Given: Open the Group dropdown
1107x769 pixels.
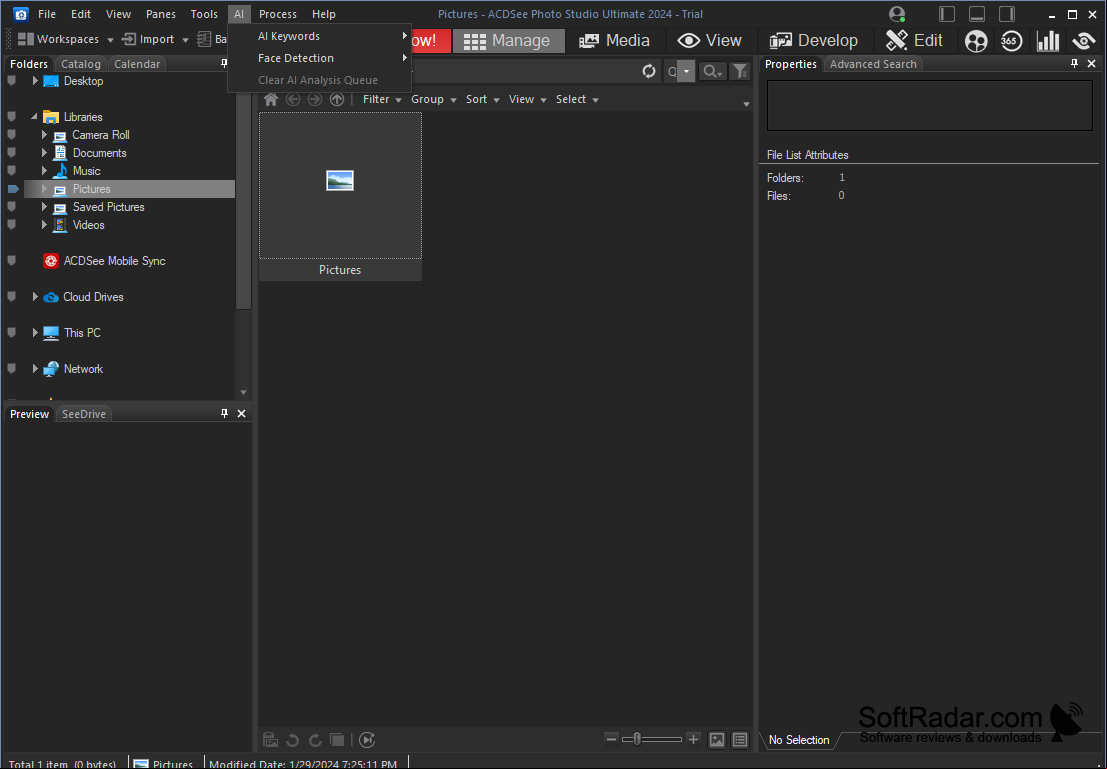Looking at the screenshot, I should [433, 100].
